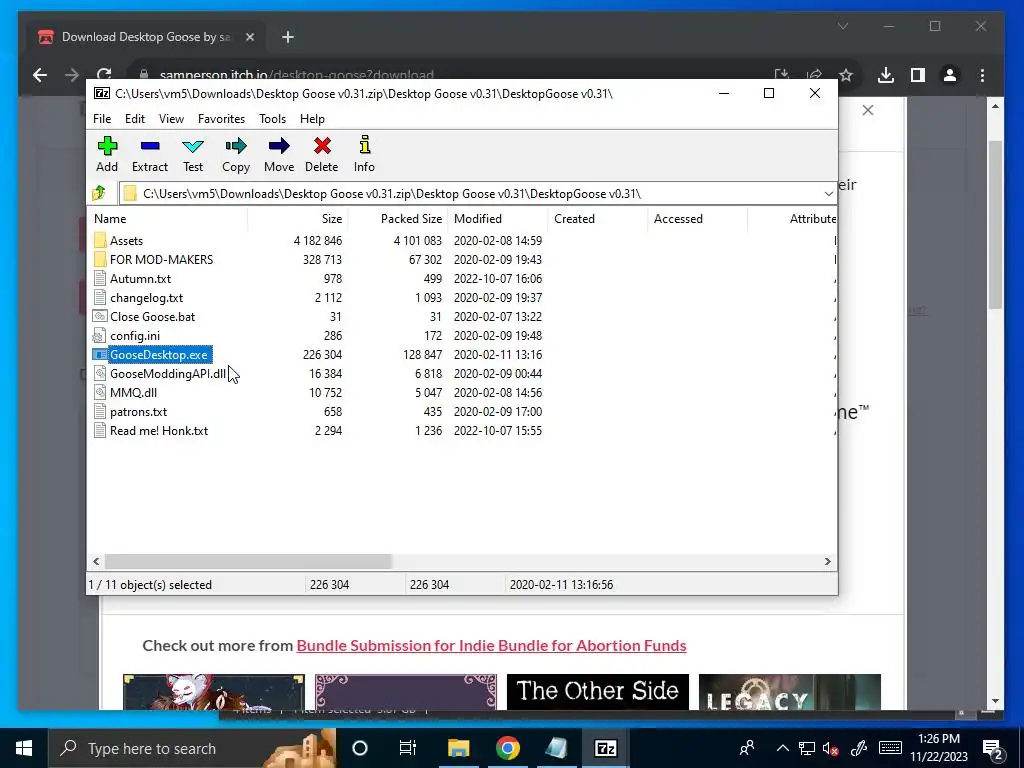Click the Cortana circle on taskbar
The width and height of the screenshot is (1024, 768).
[x=360, y=748]
